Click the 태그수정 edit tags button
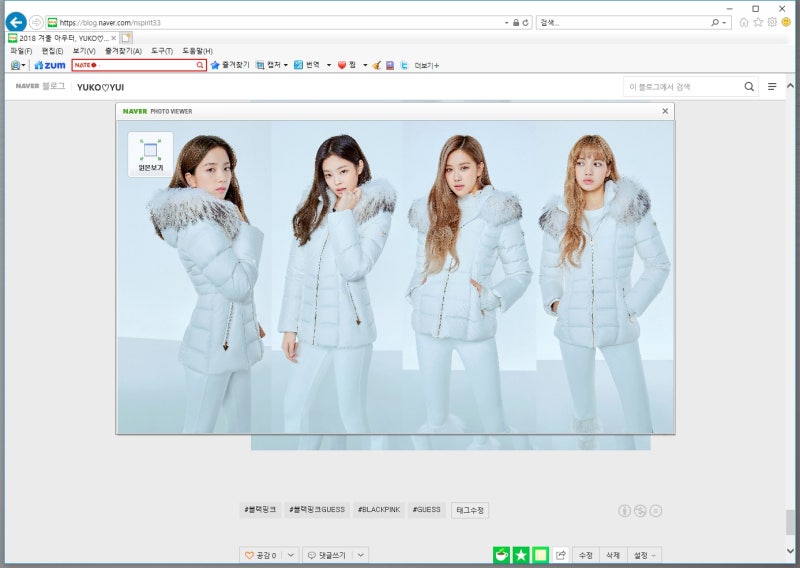 (470, 510)
